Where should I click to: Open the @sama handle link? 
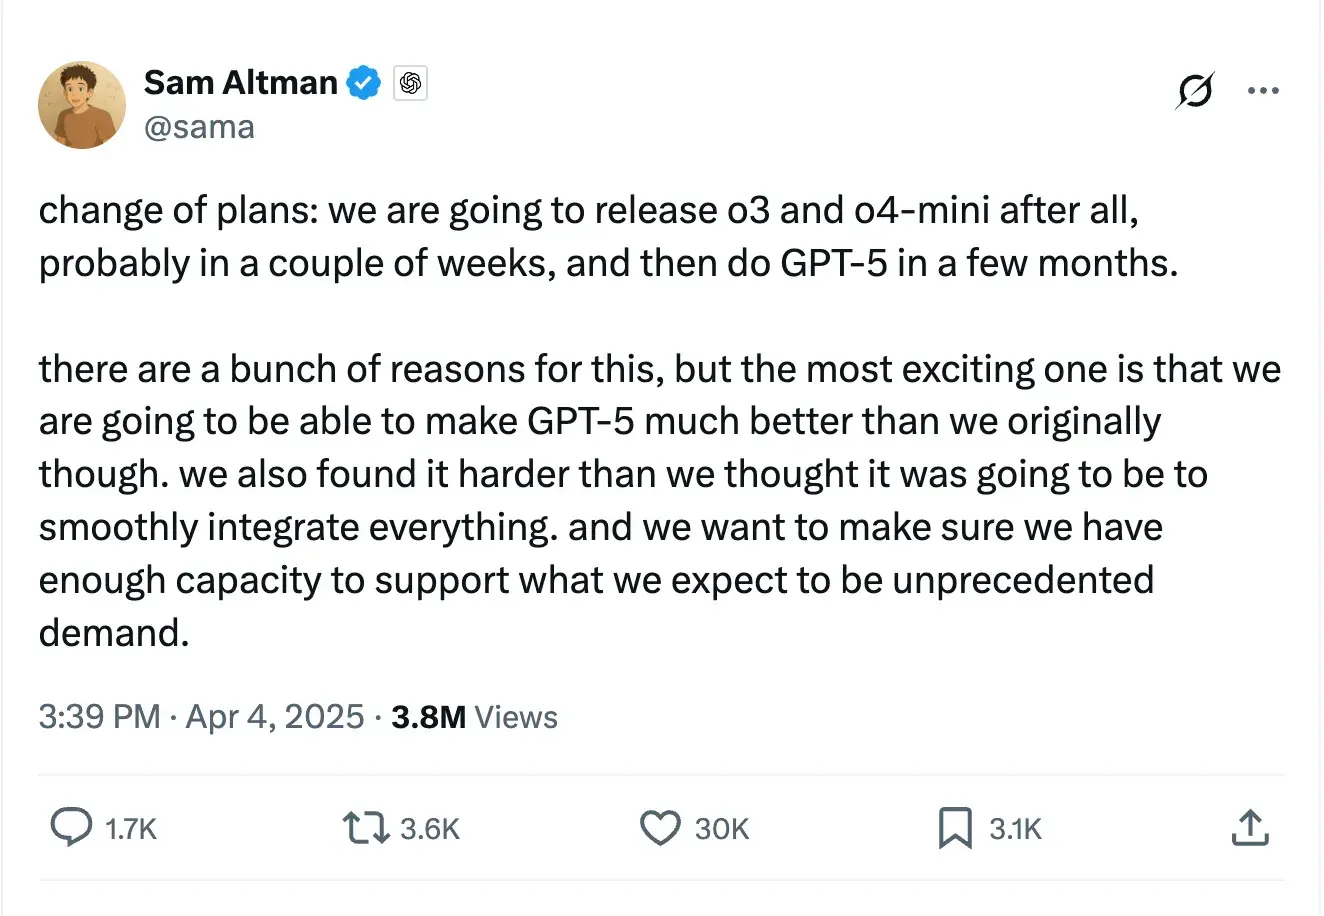click(x=199, y=128)
